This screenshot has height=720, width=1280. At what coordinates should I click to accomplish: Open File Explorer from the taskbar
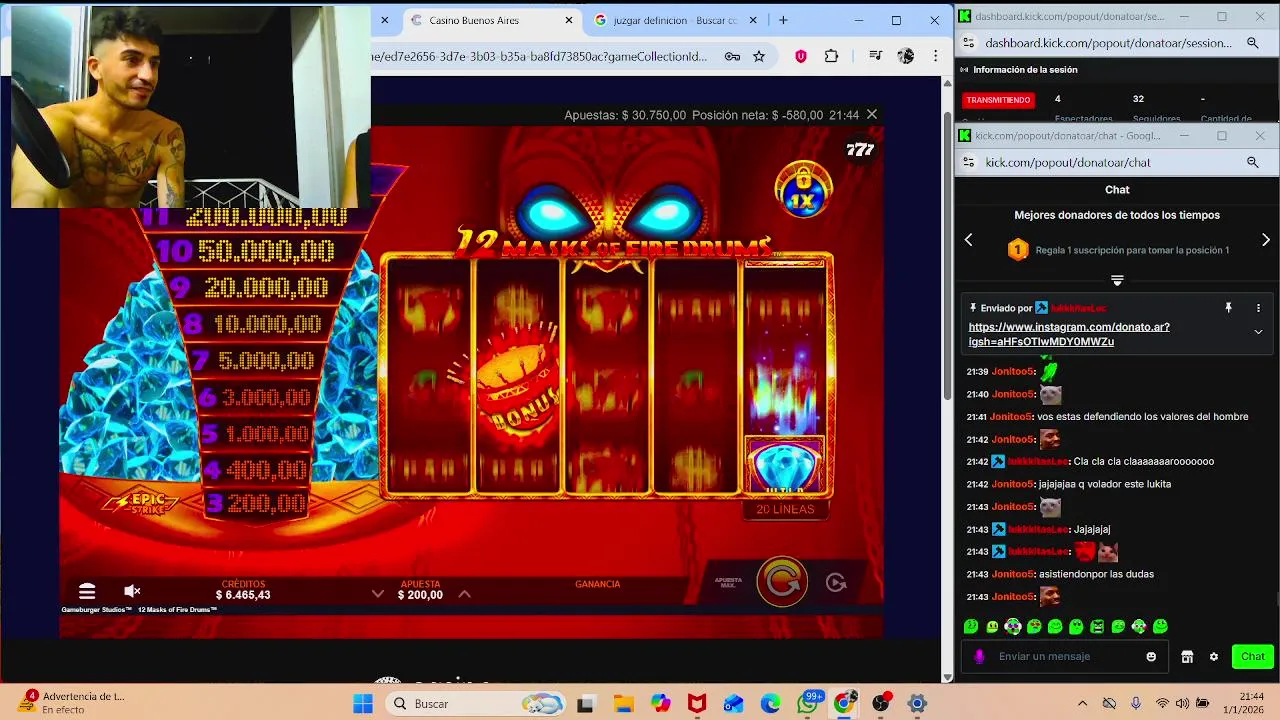(x=623, y=704)
